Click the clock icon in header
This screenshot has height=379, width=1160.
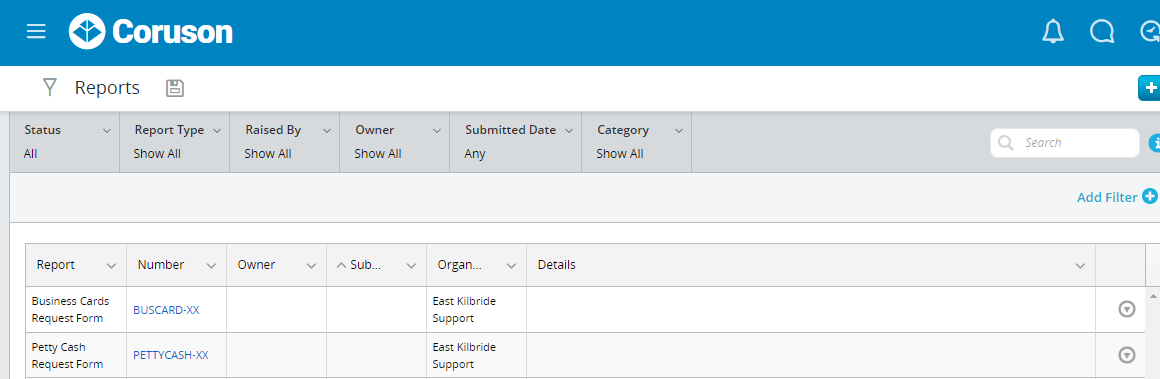coord(1150,31)
